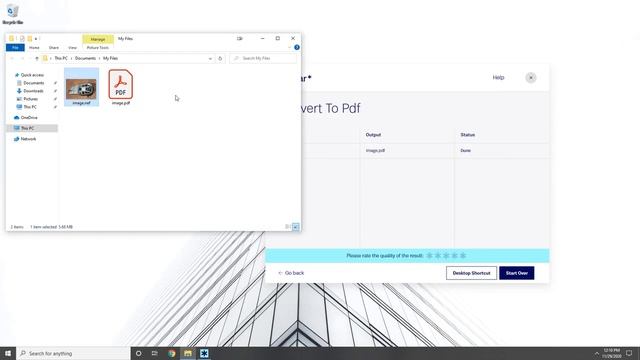
Task: Click quick access toolbar properties icon
Action: (22, 38)
